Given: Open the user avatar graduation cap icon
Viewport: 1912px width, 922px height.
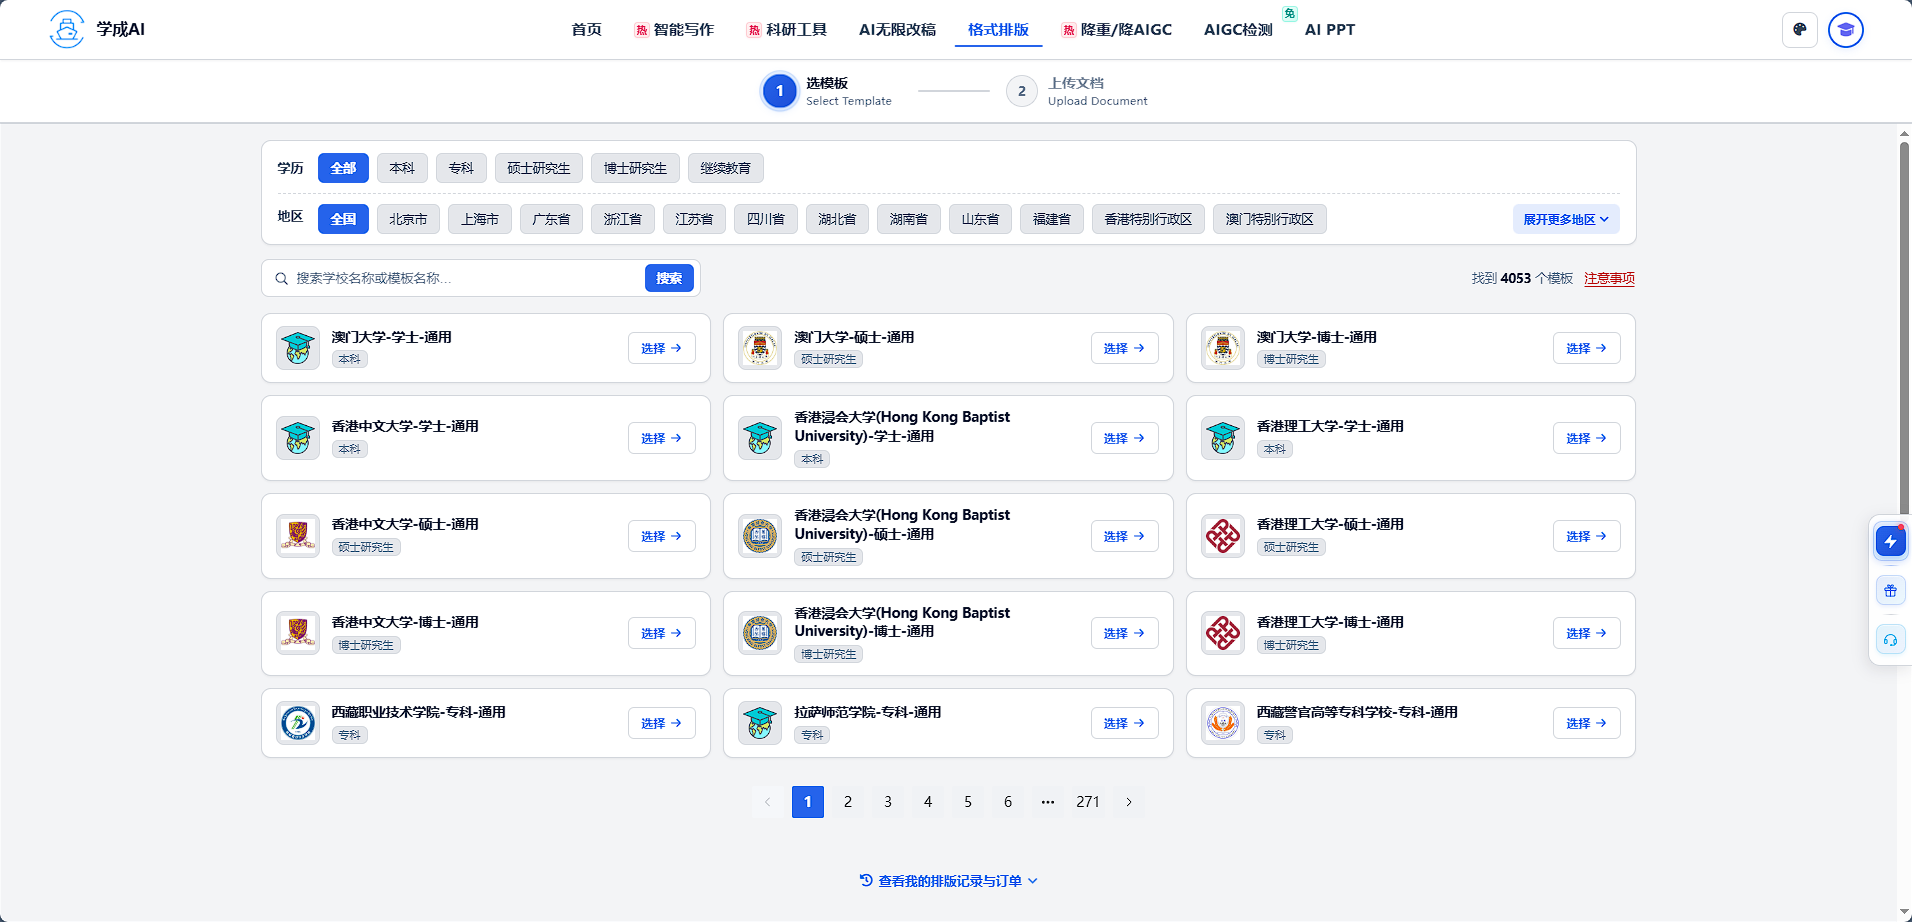Looking at the screenshot, I should coord(1845,29).
